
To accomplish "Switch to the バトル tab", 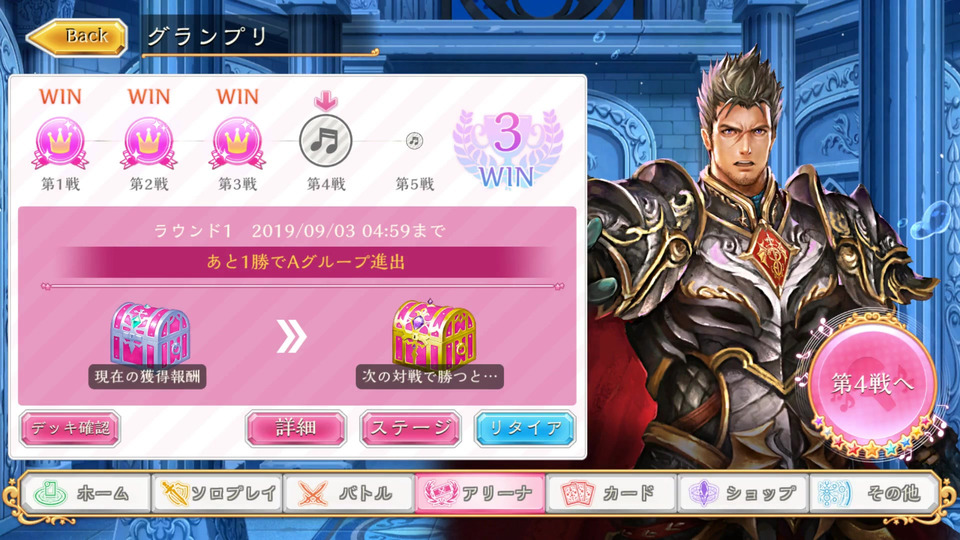I will click(x=349, y=493).
